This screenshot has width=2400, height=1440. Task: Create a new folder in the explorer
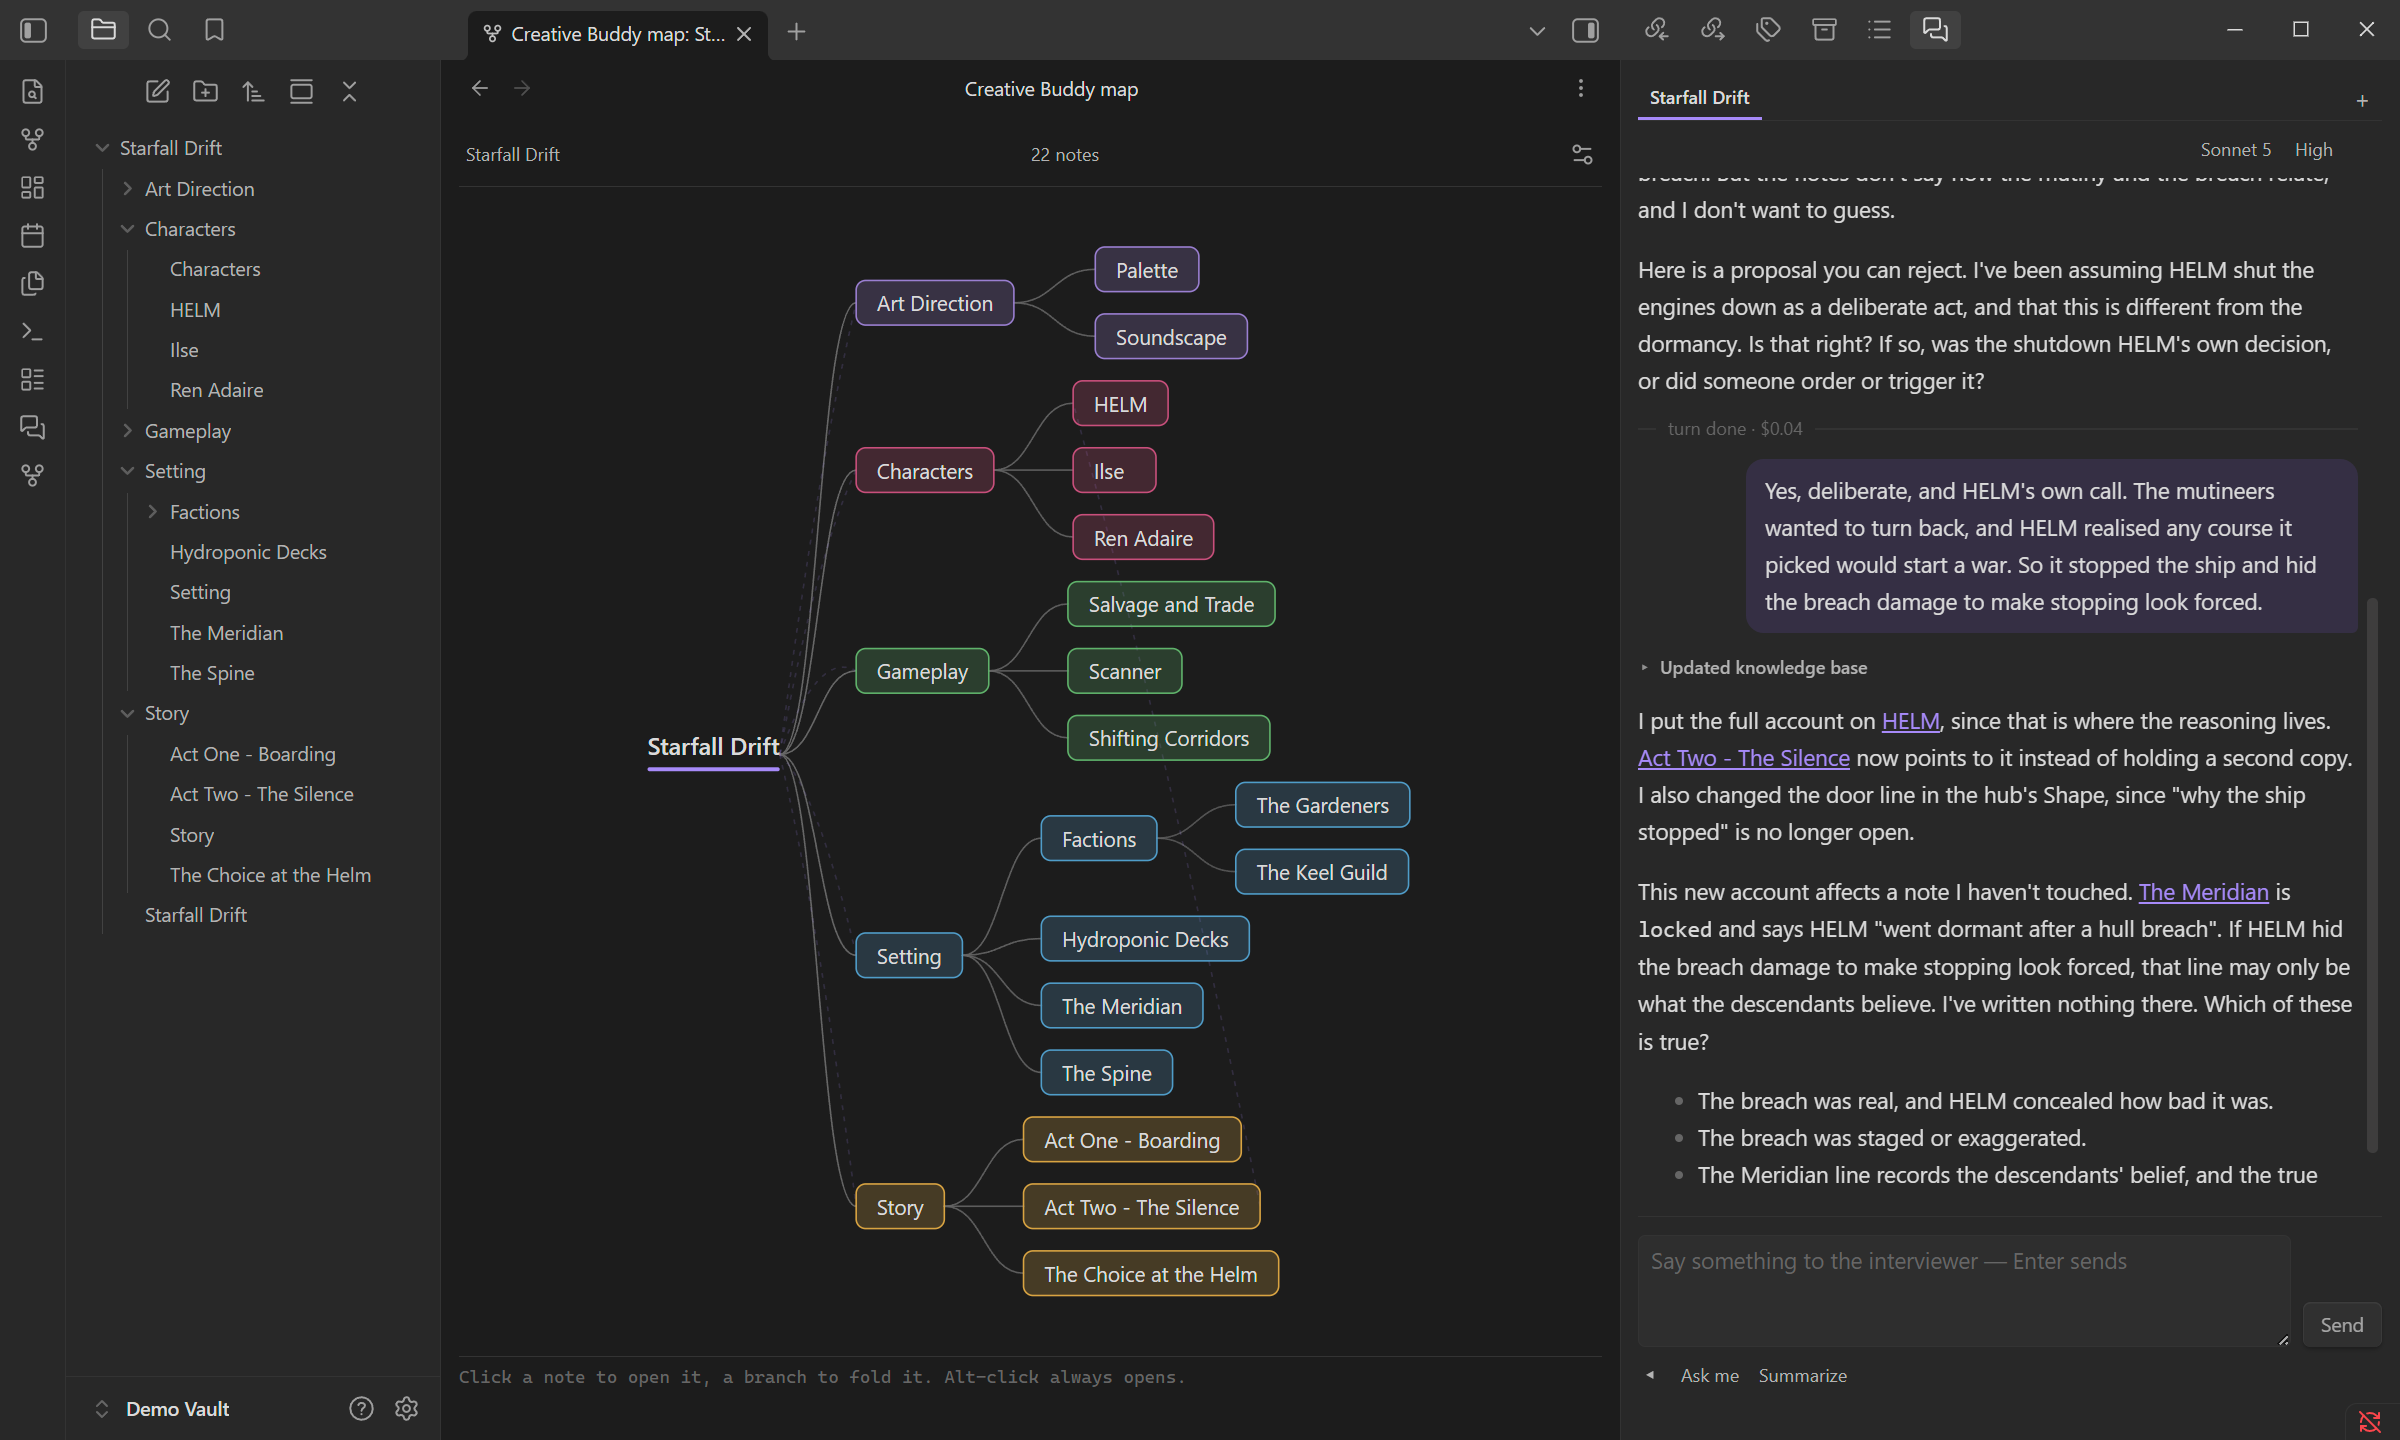205,91
